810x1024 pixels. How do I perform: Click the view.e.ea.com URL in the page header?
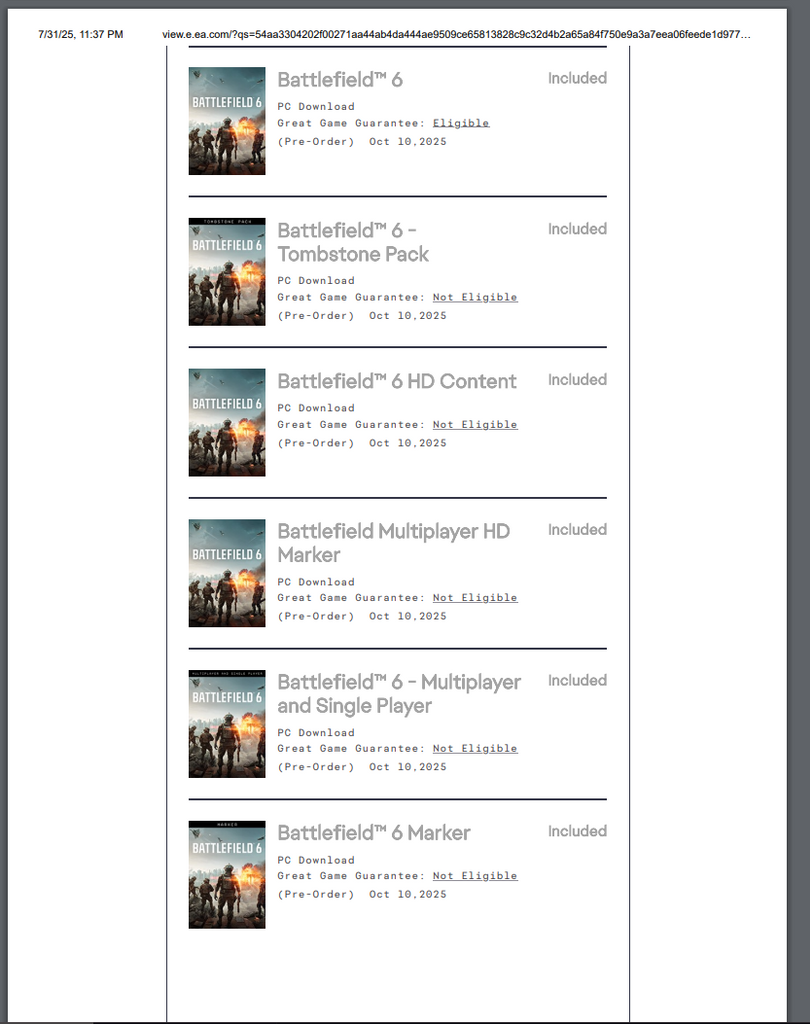456,35
